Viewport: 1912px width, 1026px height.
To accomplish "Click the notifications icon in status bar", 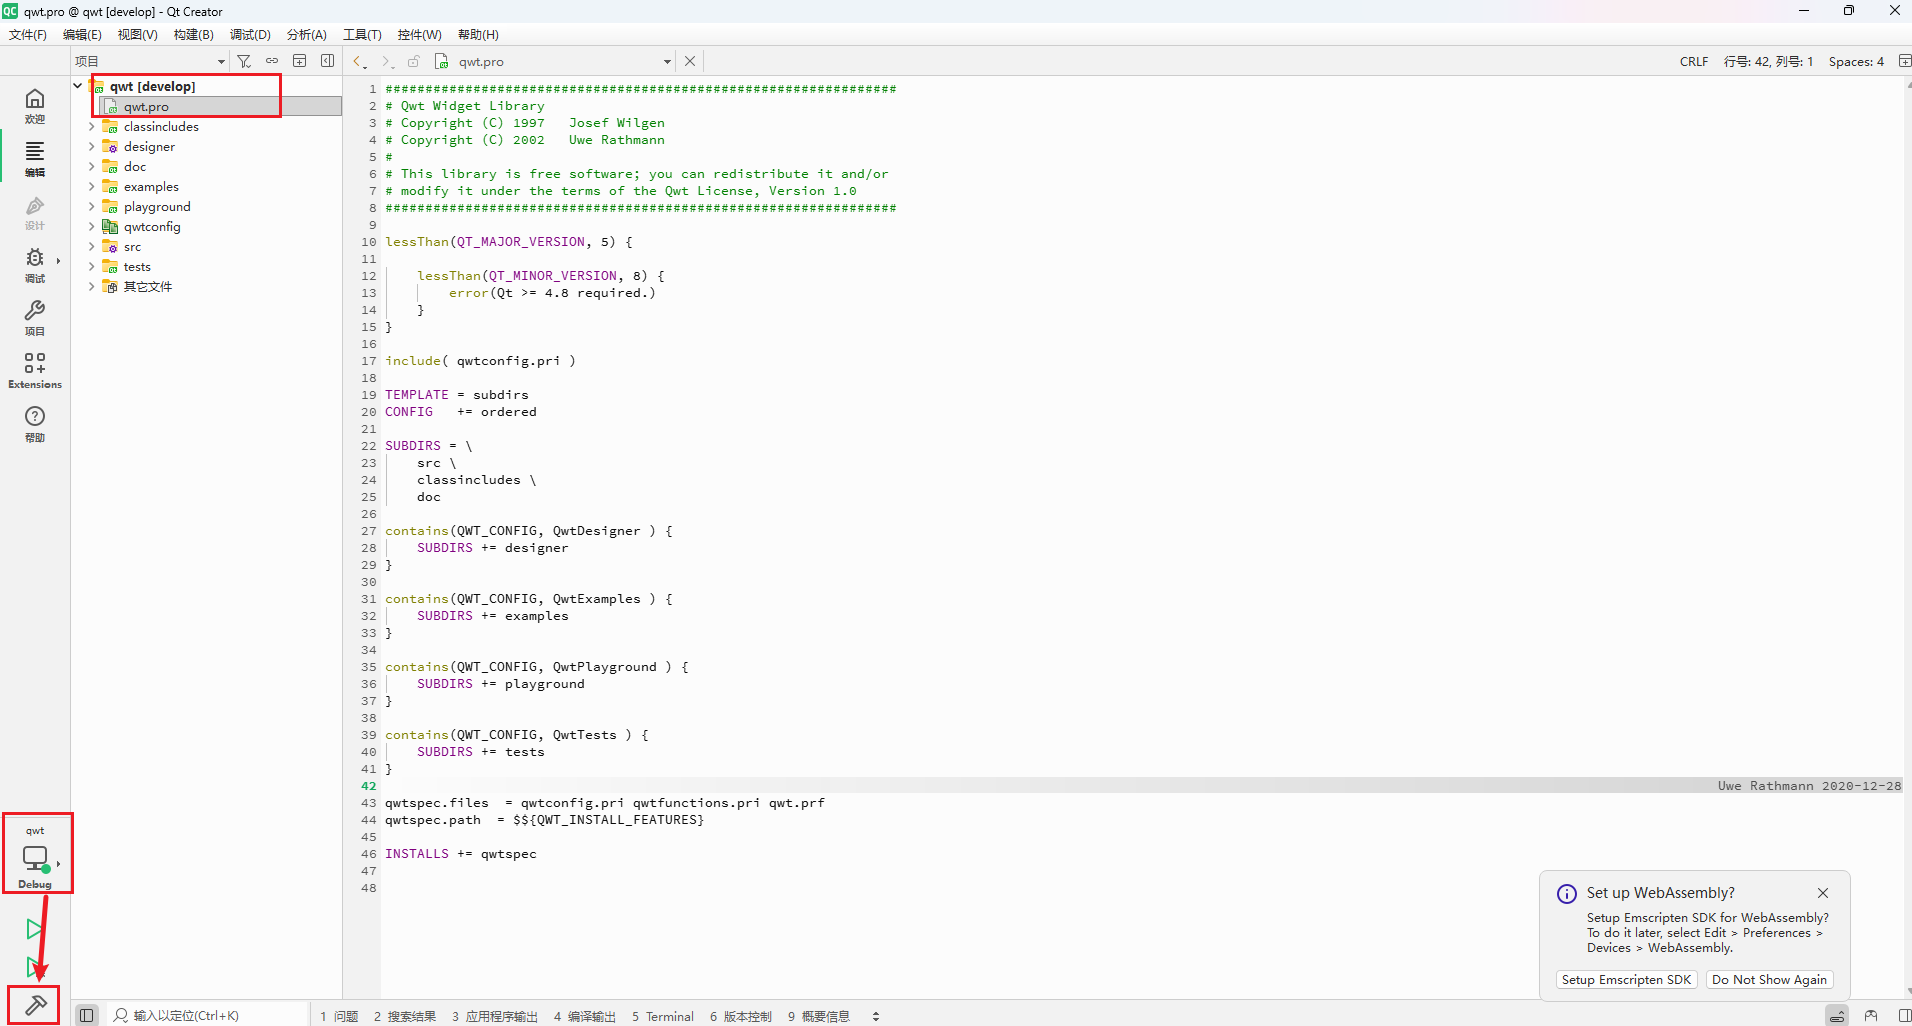I will pos(1871,1015).
